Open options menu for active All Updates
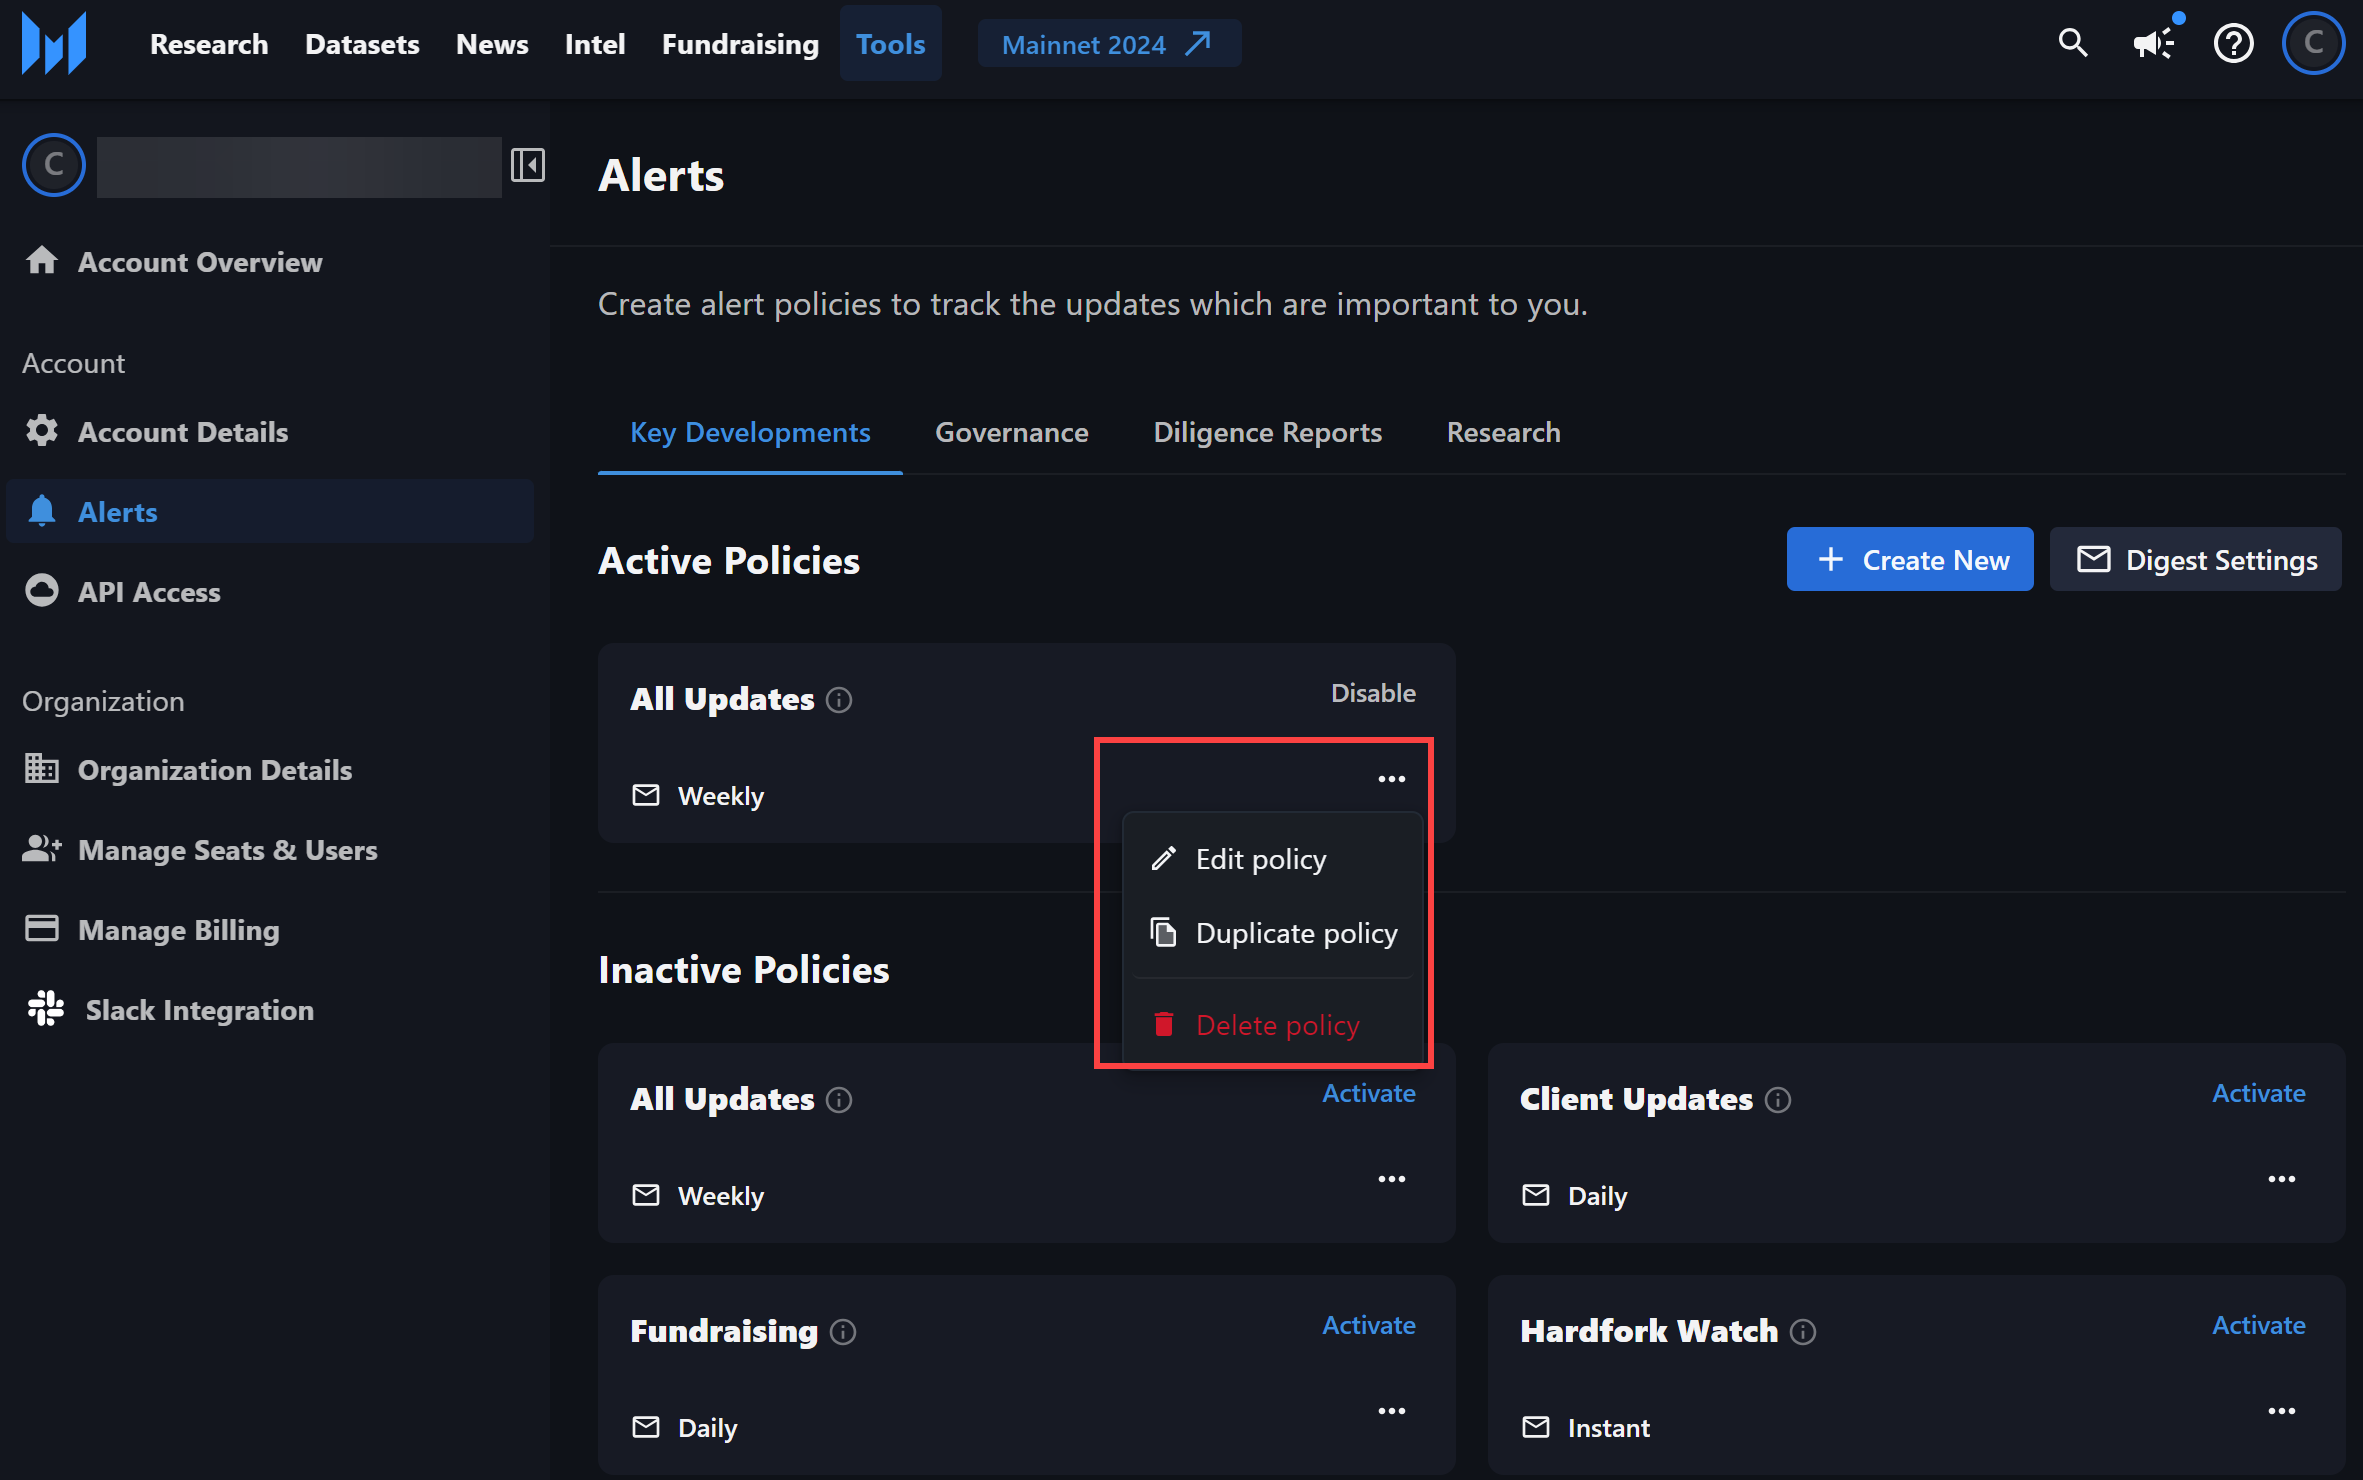Viewport: 2363px width, 1480px height. coord(1391,779)
